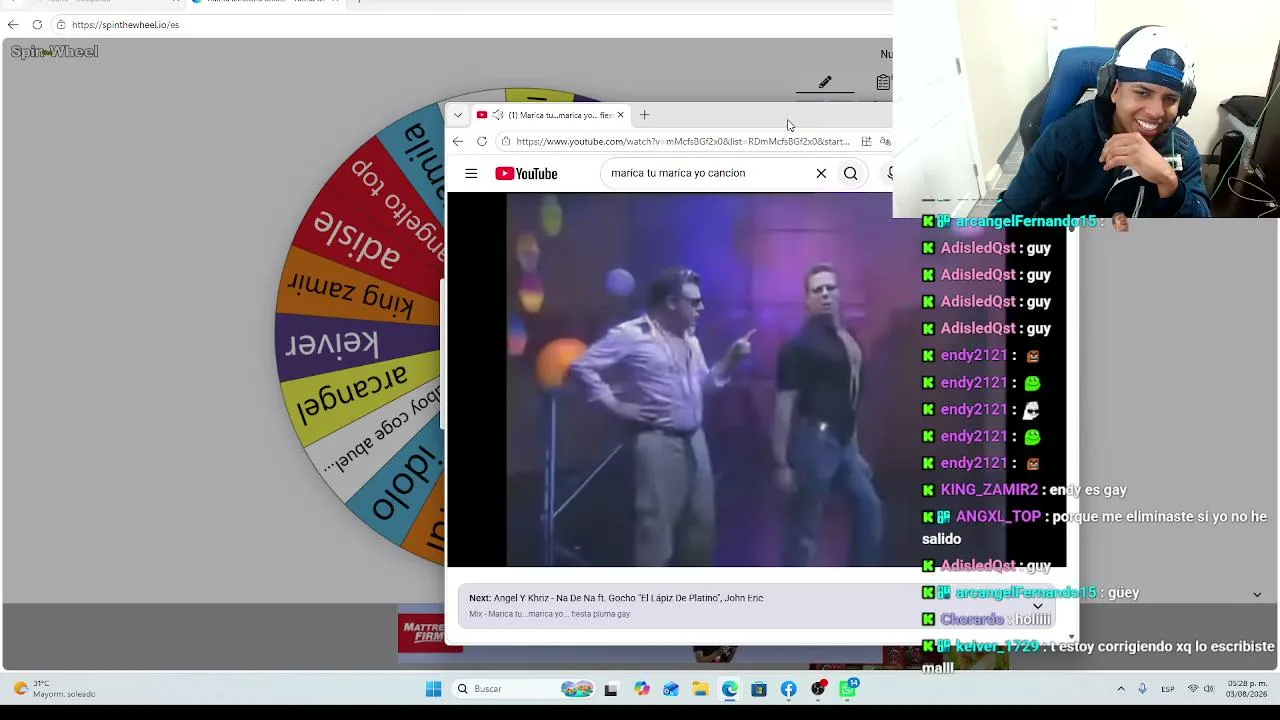Go back in the SpinTheWheel browser window
The image size is (1280, 720).
13,25
